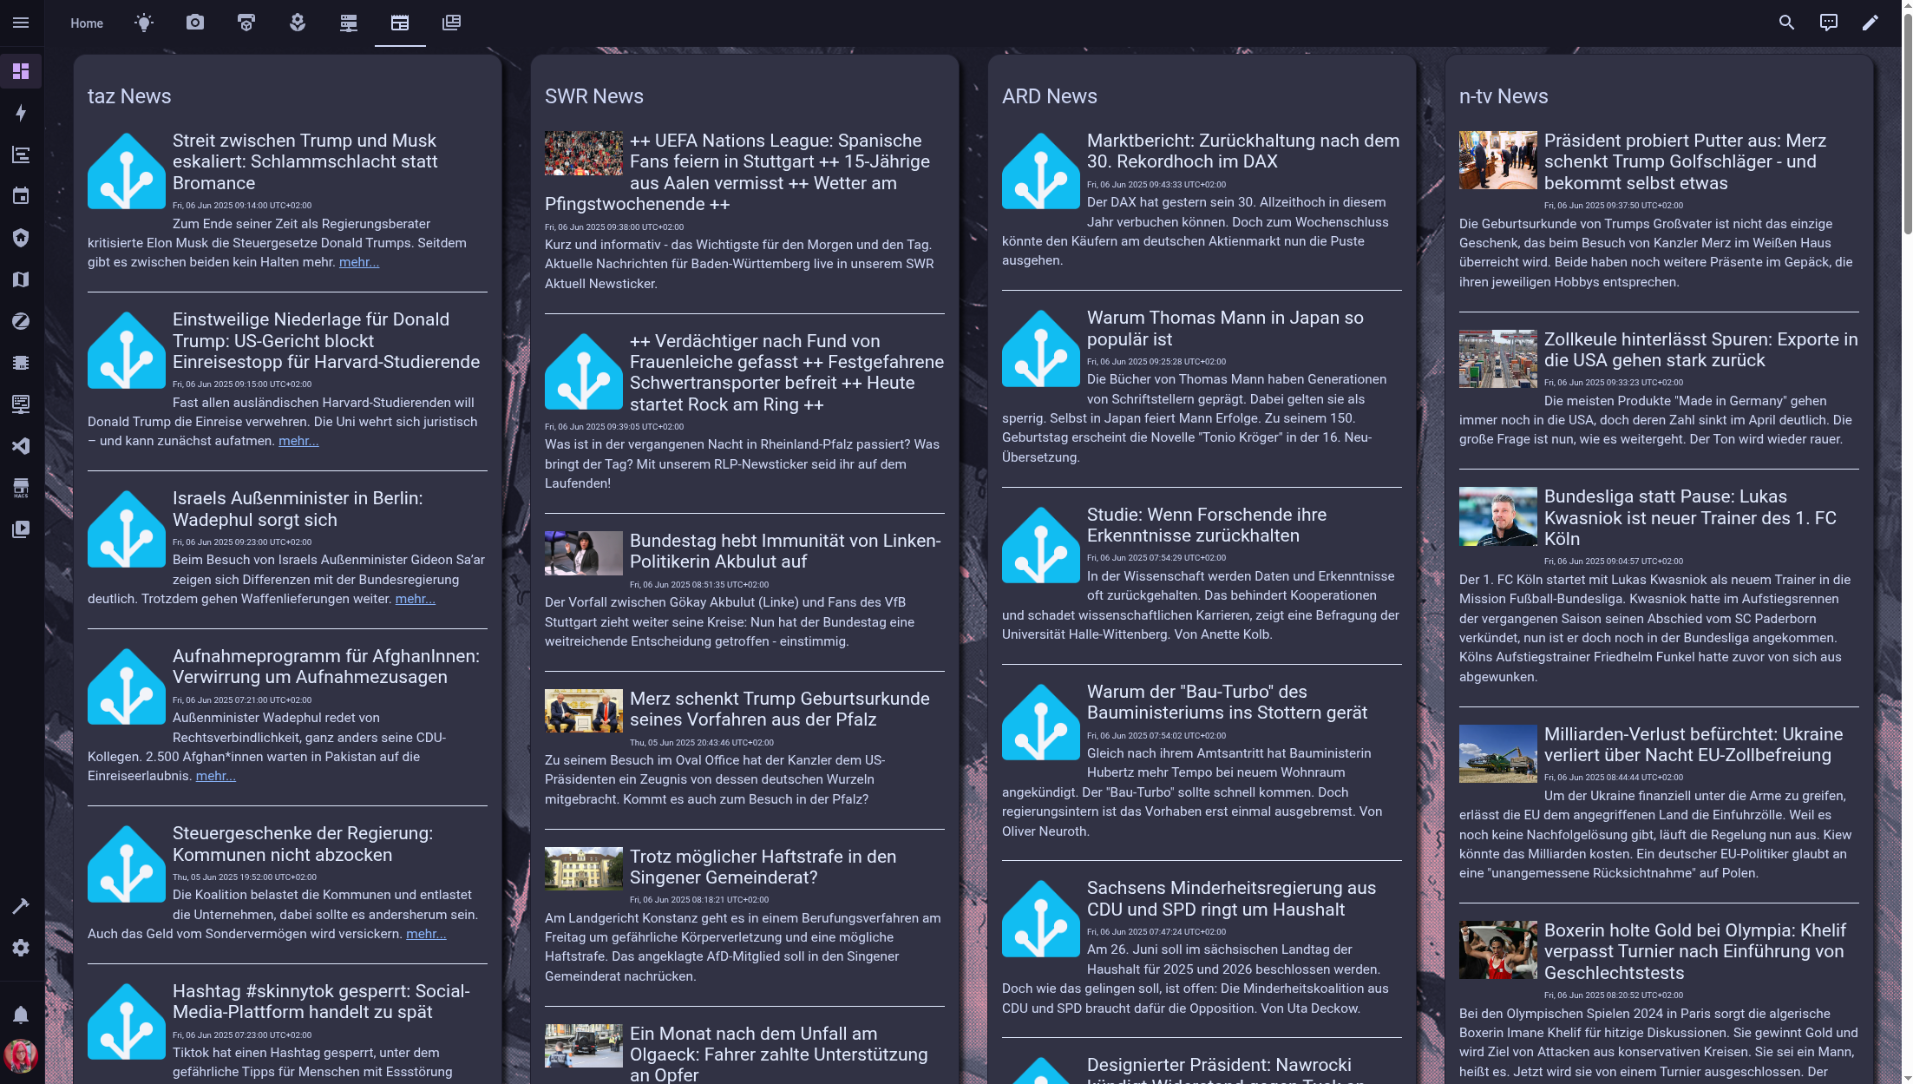Screen dimensions: 1913x1084
Task: Open the Calendar sidebar item
Action: click(x=21, y=196)
